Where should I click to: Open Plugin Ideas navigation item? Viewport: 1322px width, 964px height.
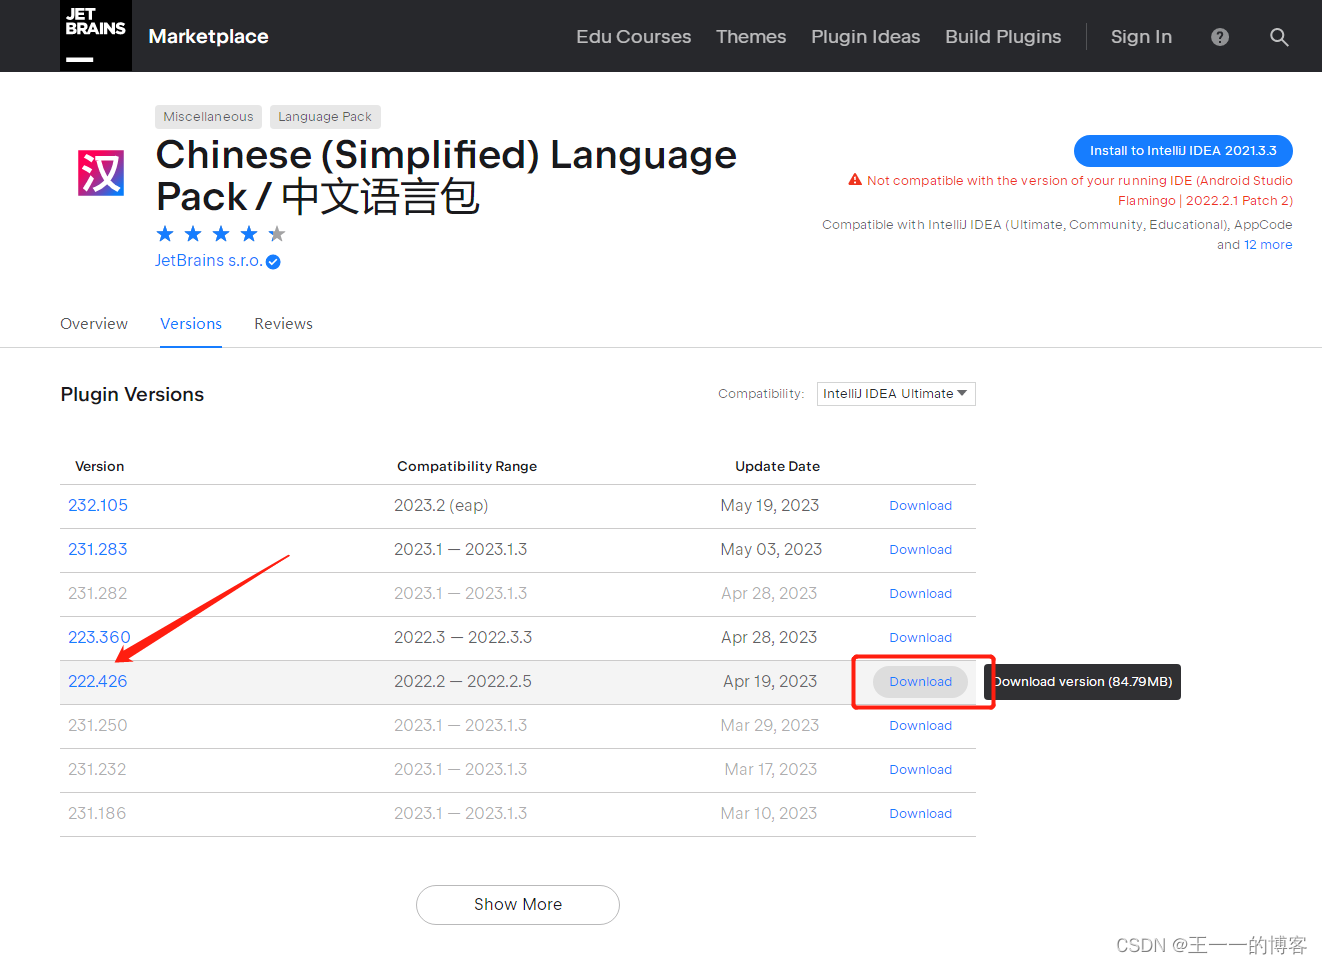point(866,37)
